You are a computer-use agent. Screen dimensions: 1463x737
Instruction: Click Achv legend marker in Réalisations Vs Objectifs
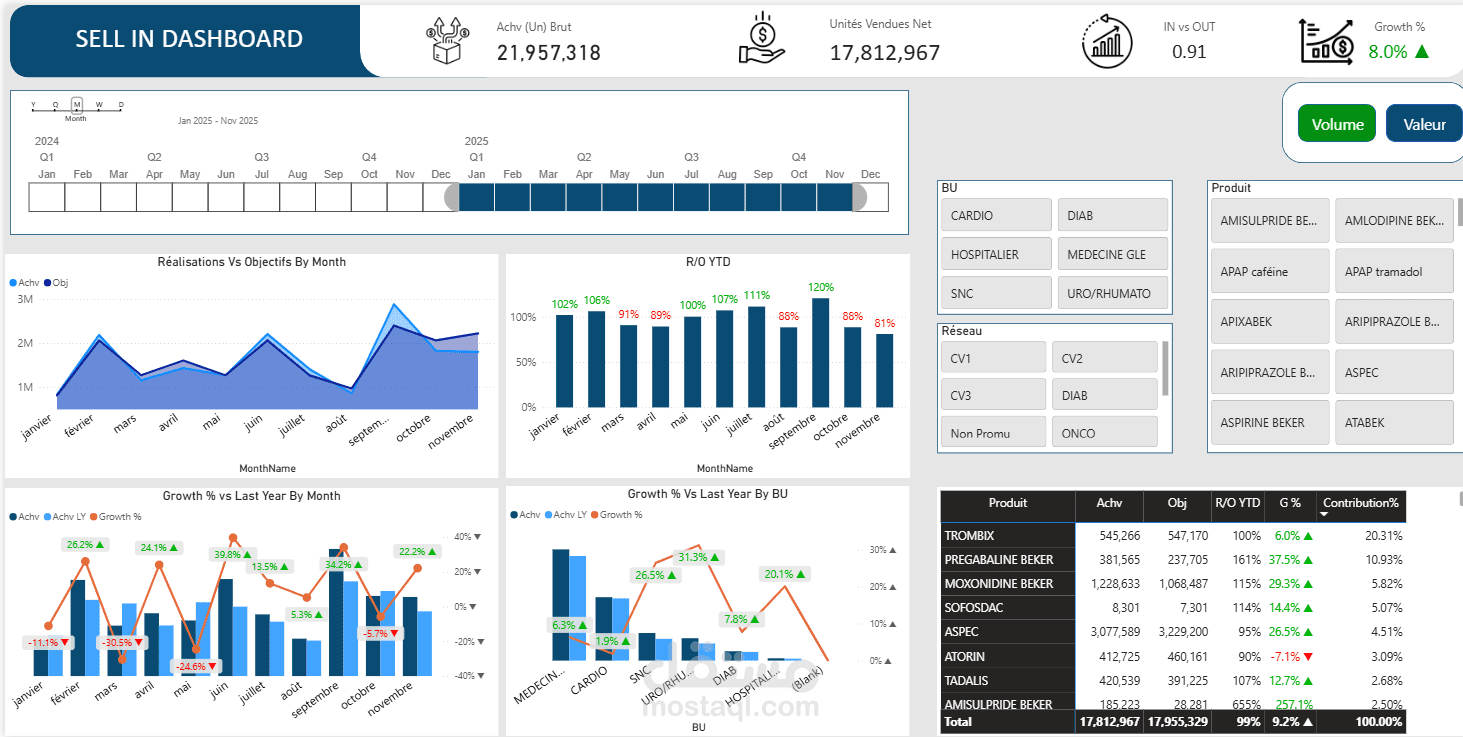(x=13, y=283)
